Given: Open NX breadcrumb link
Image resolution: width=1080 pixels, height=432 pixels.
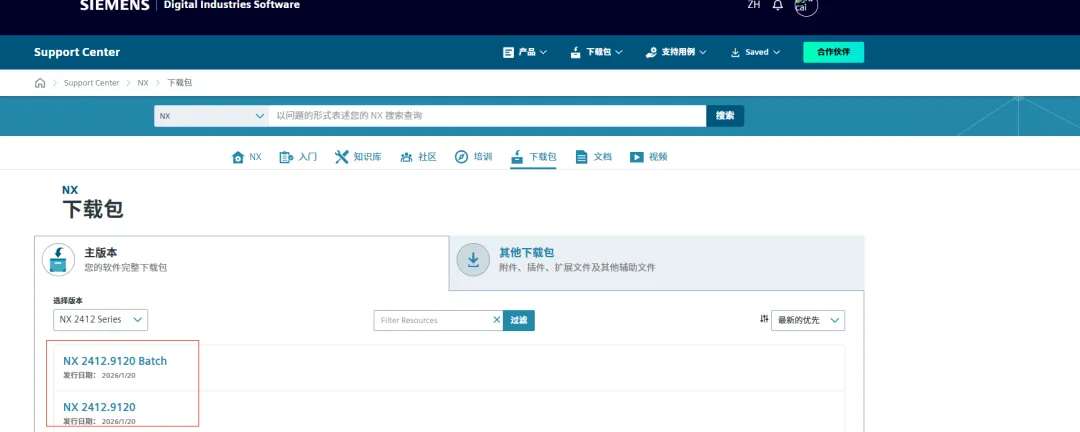Looking at the screenshot, I should [143, 83].
